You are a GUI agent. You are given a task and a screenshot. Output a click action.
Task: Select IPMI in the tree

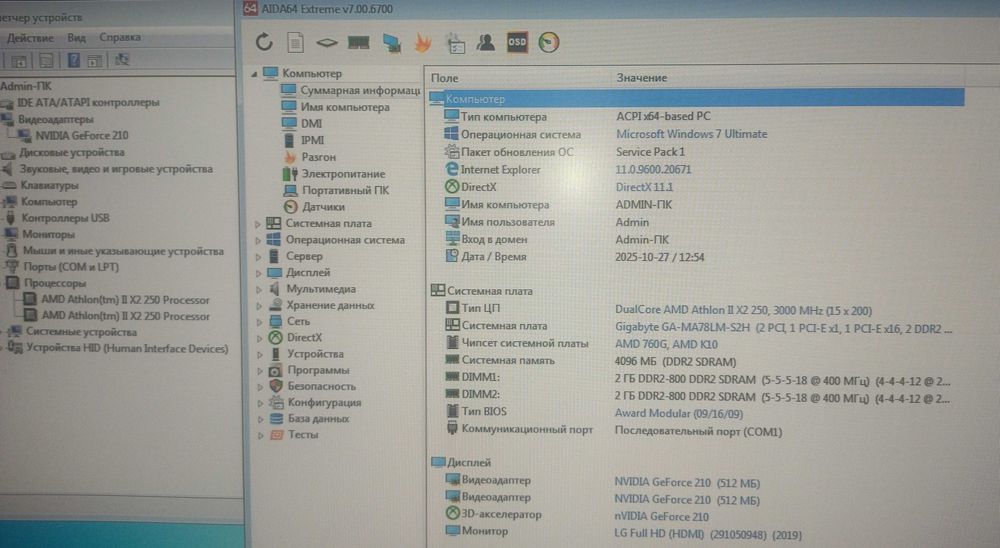(x=312, y=140)
